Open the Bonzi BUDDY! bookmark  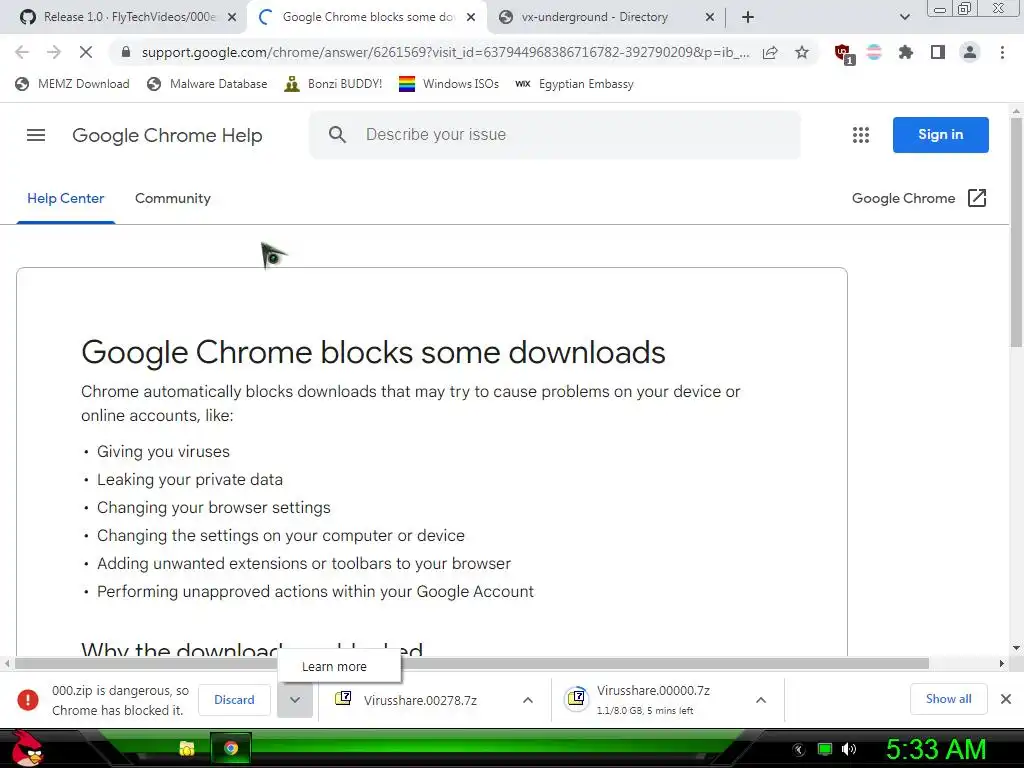(x=334, y=84)
